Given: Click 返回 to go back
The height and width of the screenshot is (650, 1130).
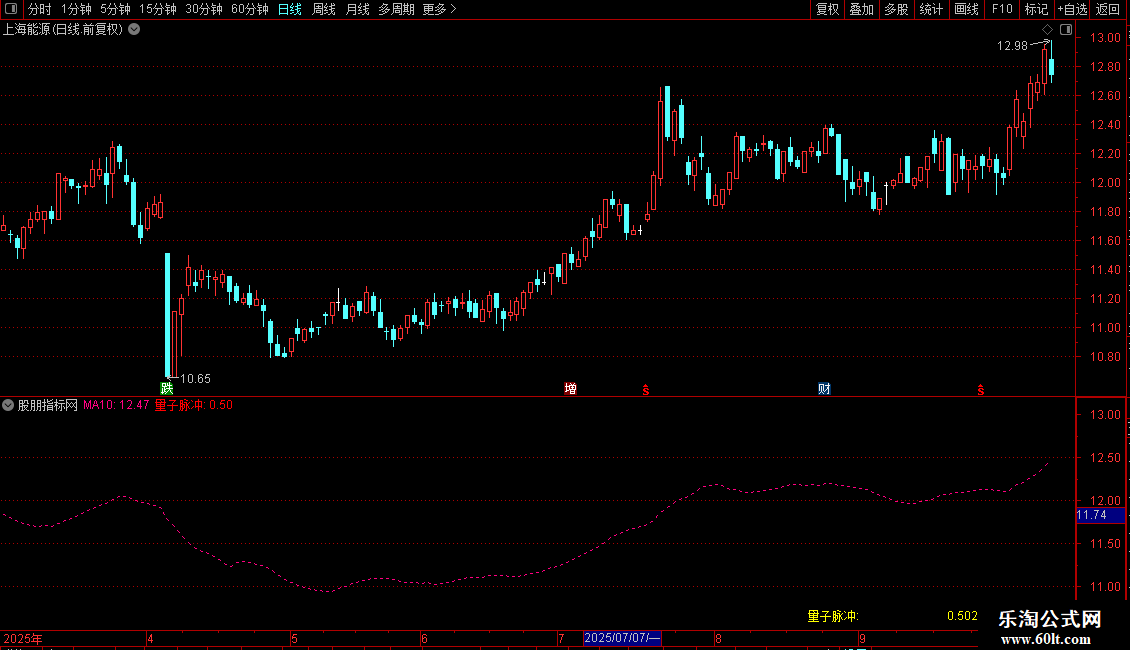Looking at the screenshot, I should [1108, 9].
